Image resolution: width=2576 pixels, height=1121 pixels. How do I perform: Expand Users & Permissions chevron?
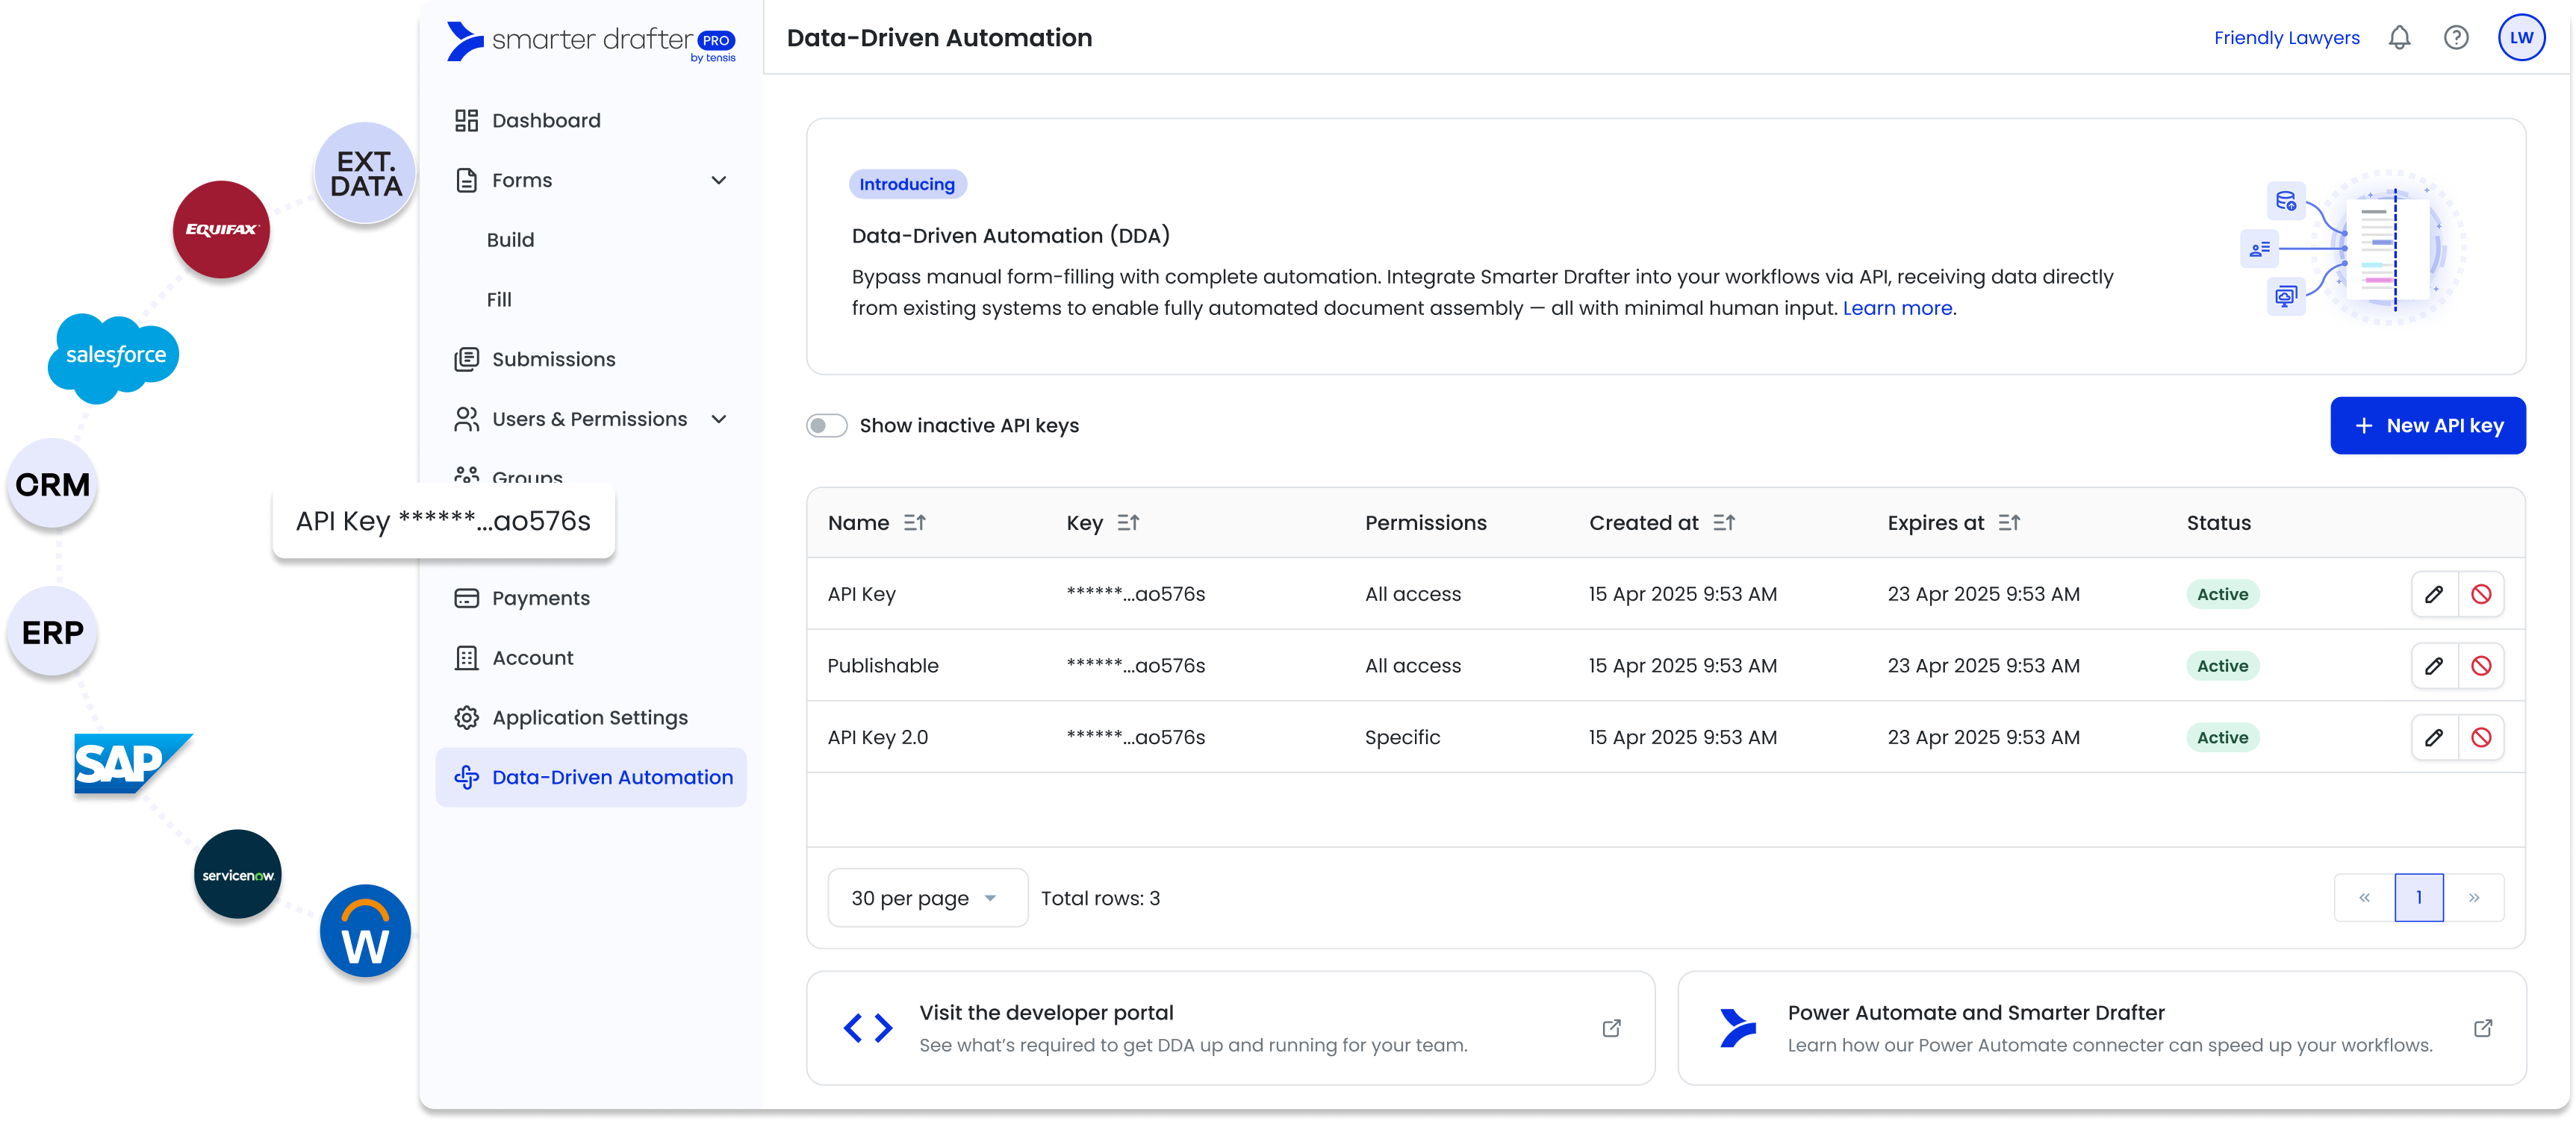coord(718,419)
